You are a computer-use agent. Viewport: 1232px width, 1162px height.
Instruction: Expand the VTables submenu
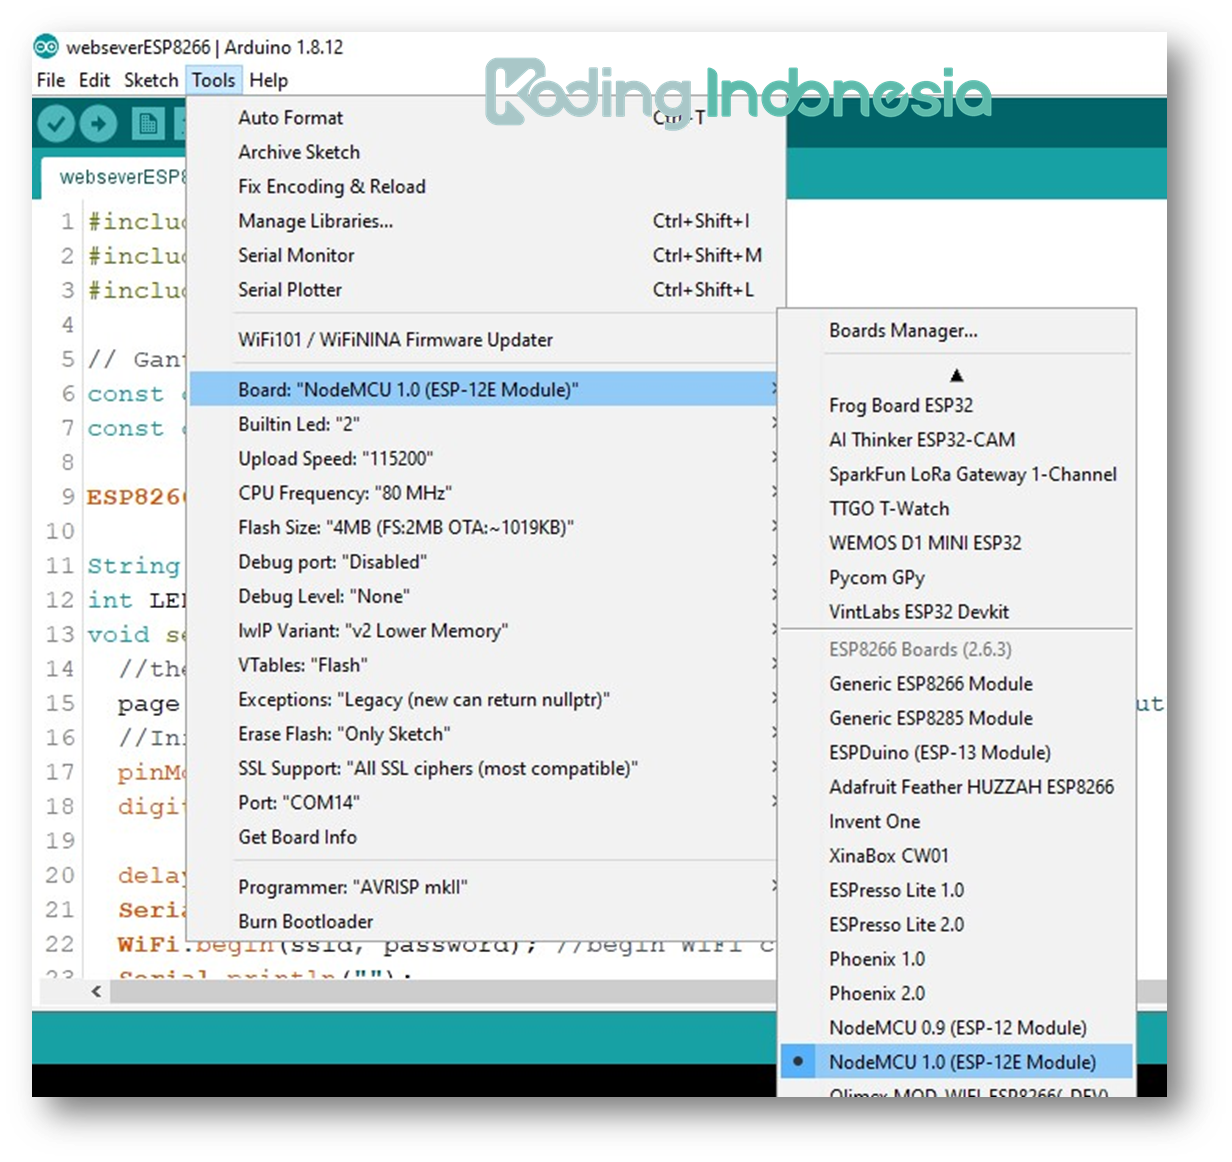482,665
